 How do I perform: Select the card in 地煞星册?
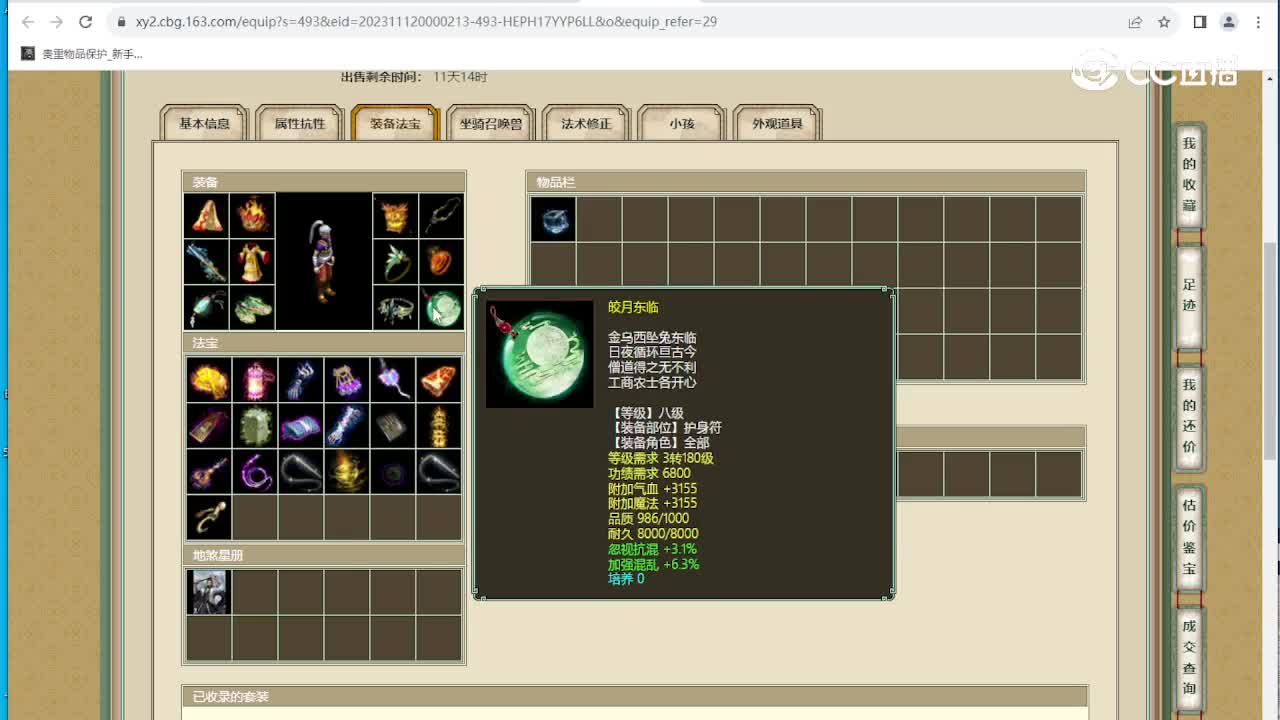click(209, 592)
